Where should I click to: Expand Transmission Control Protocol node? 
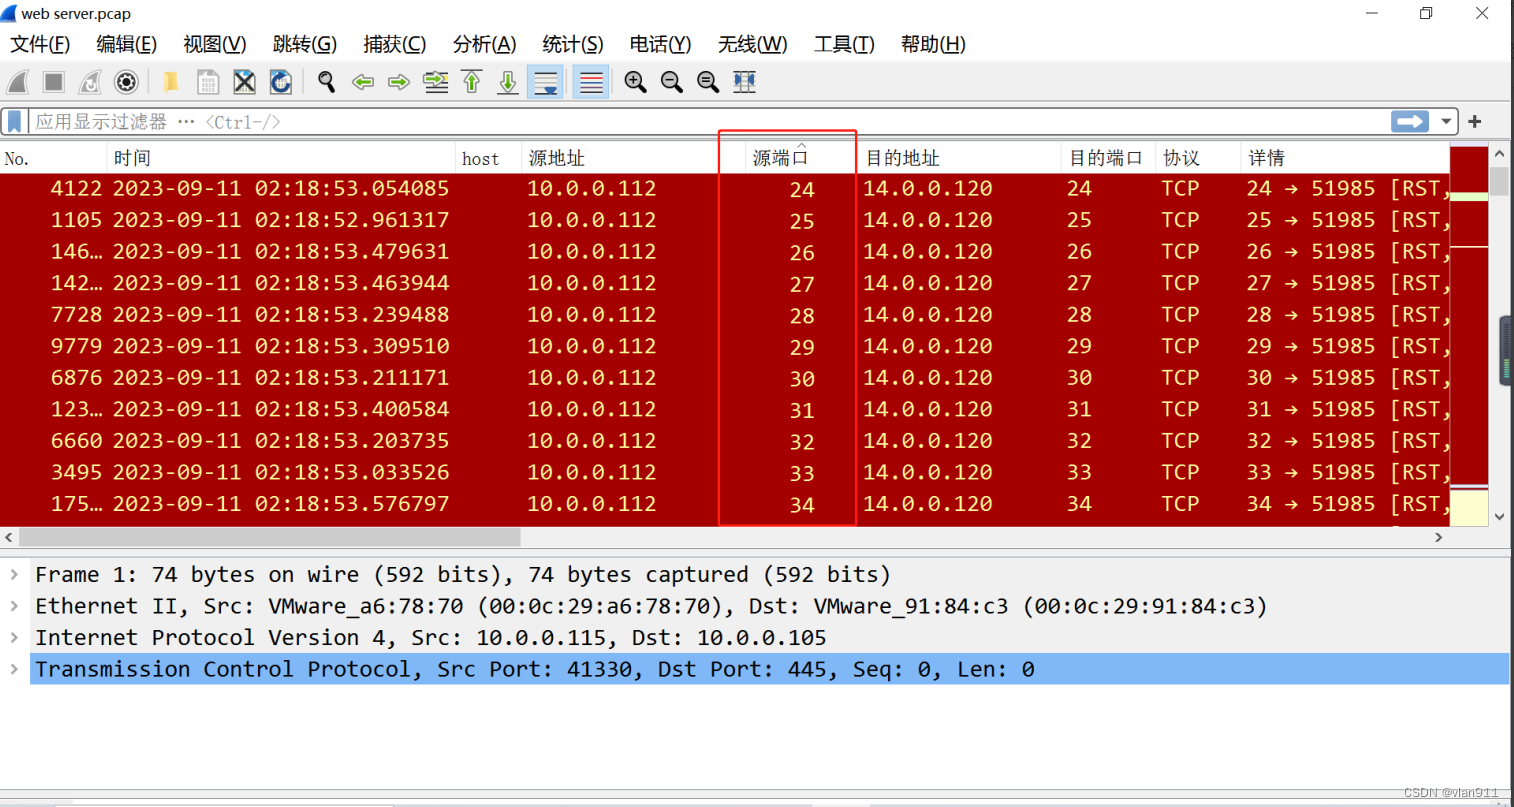click(x=14, y=669)
